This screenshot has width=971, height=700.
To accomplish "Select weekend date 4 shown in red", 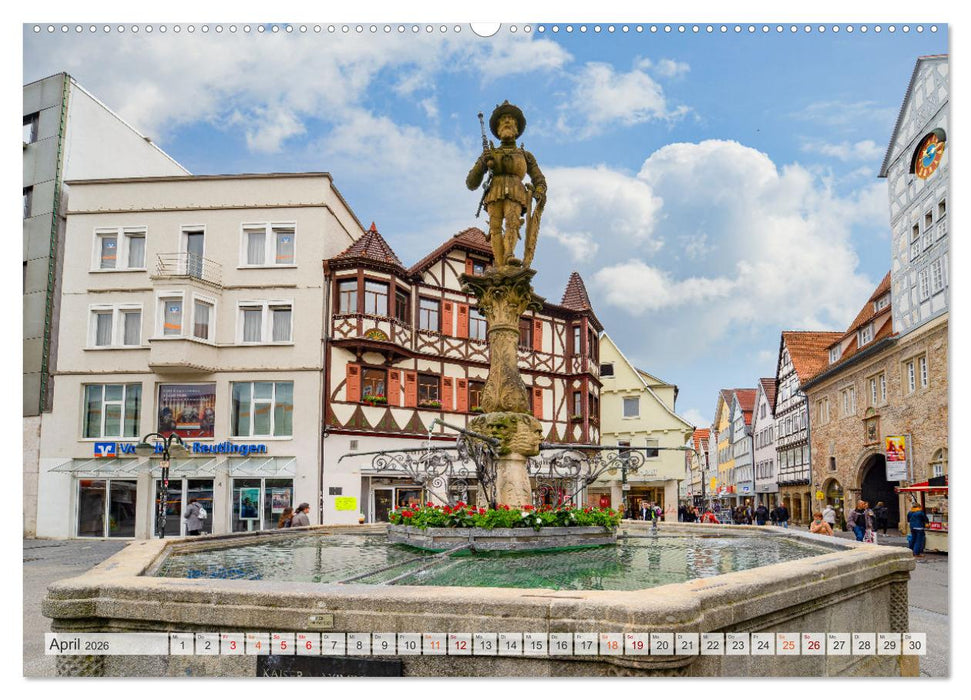I will (x=257, y=647).
